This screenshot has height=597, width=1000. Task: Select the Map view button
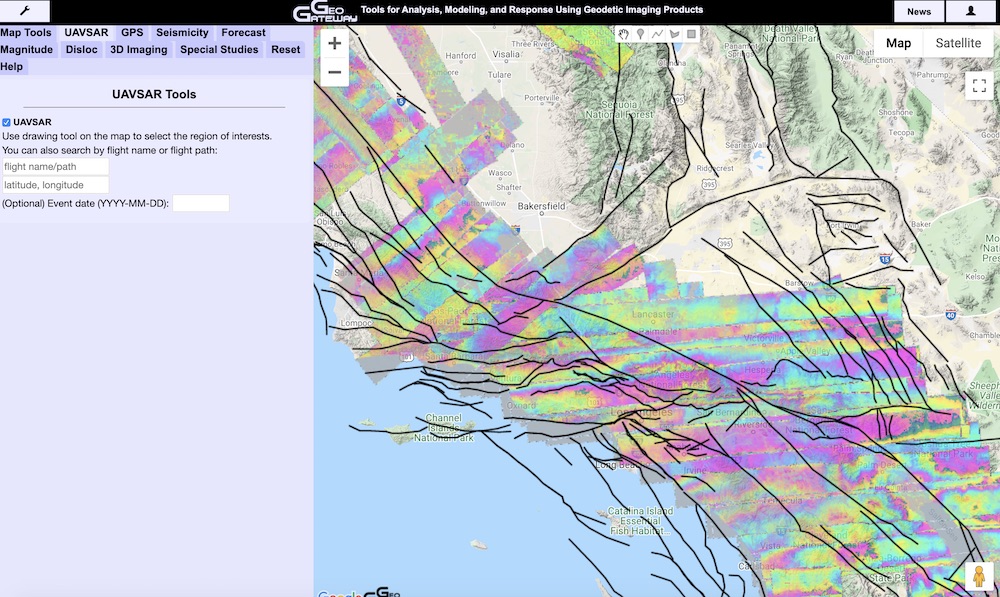click(x=898, y=43)
